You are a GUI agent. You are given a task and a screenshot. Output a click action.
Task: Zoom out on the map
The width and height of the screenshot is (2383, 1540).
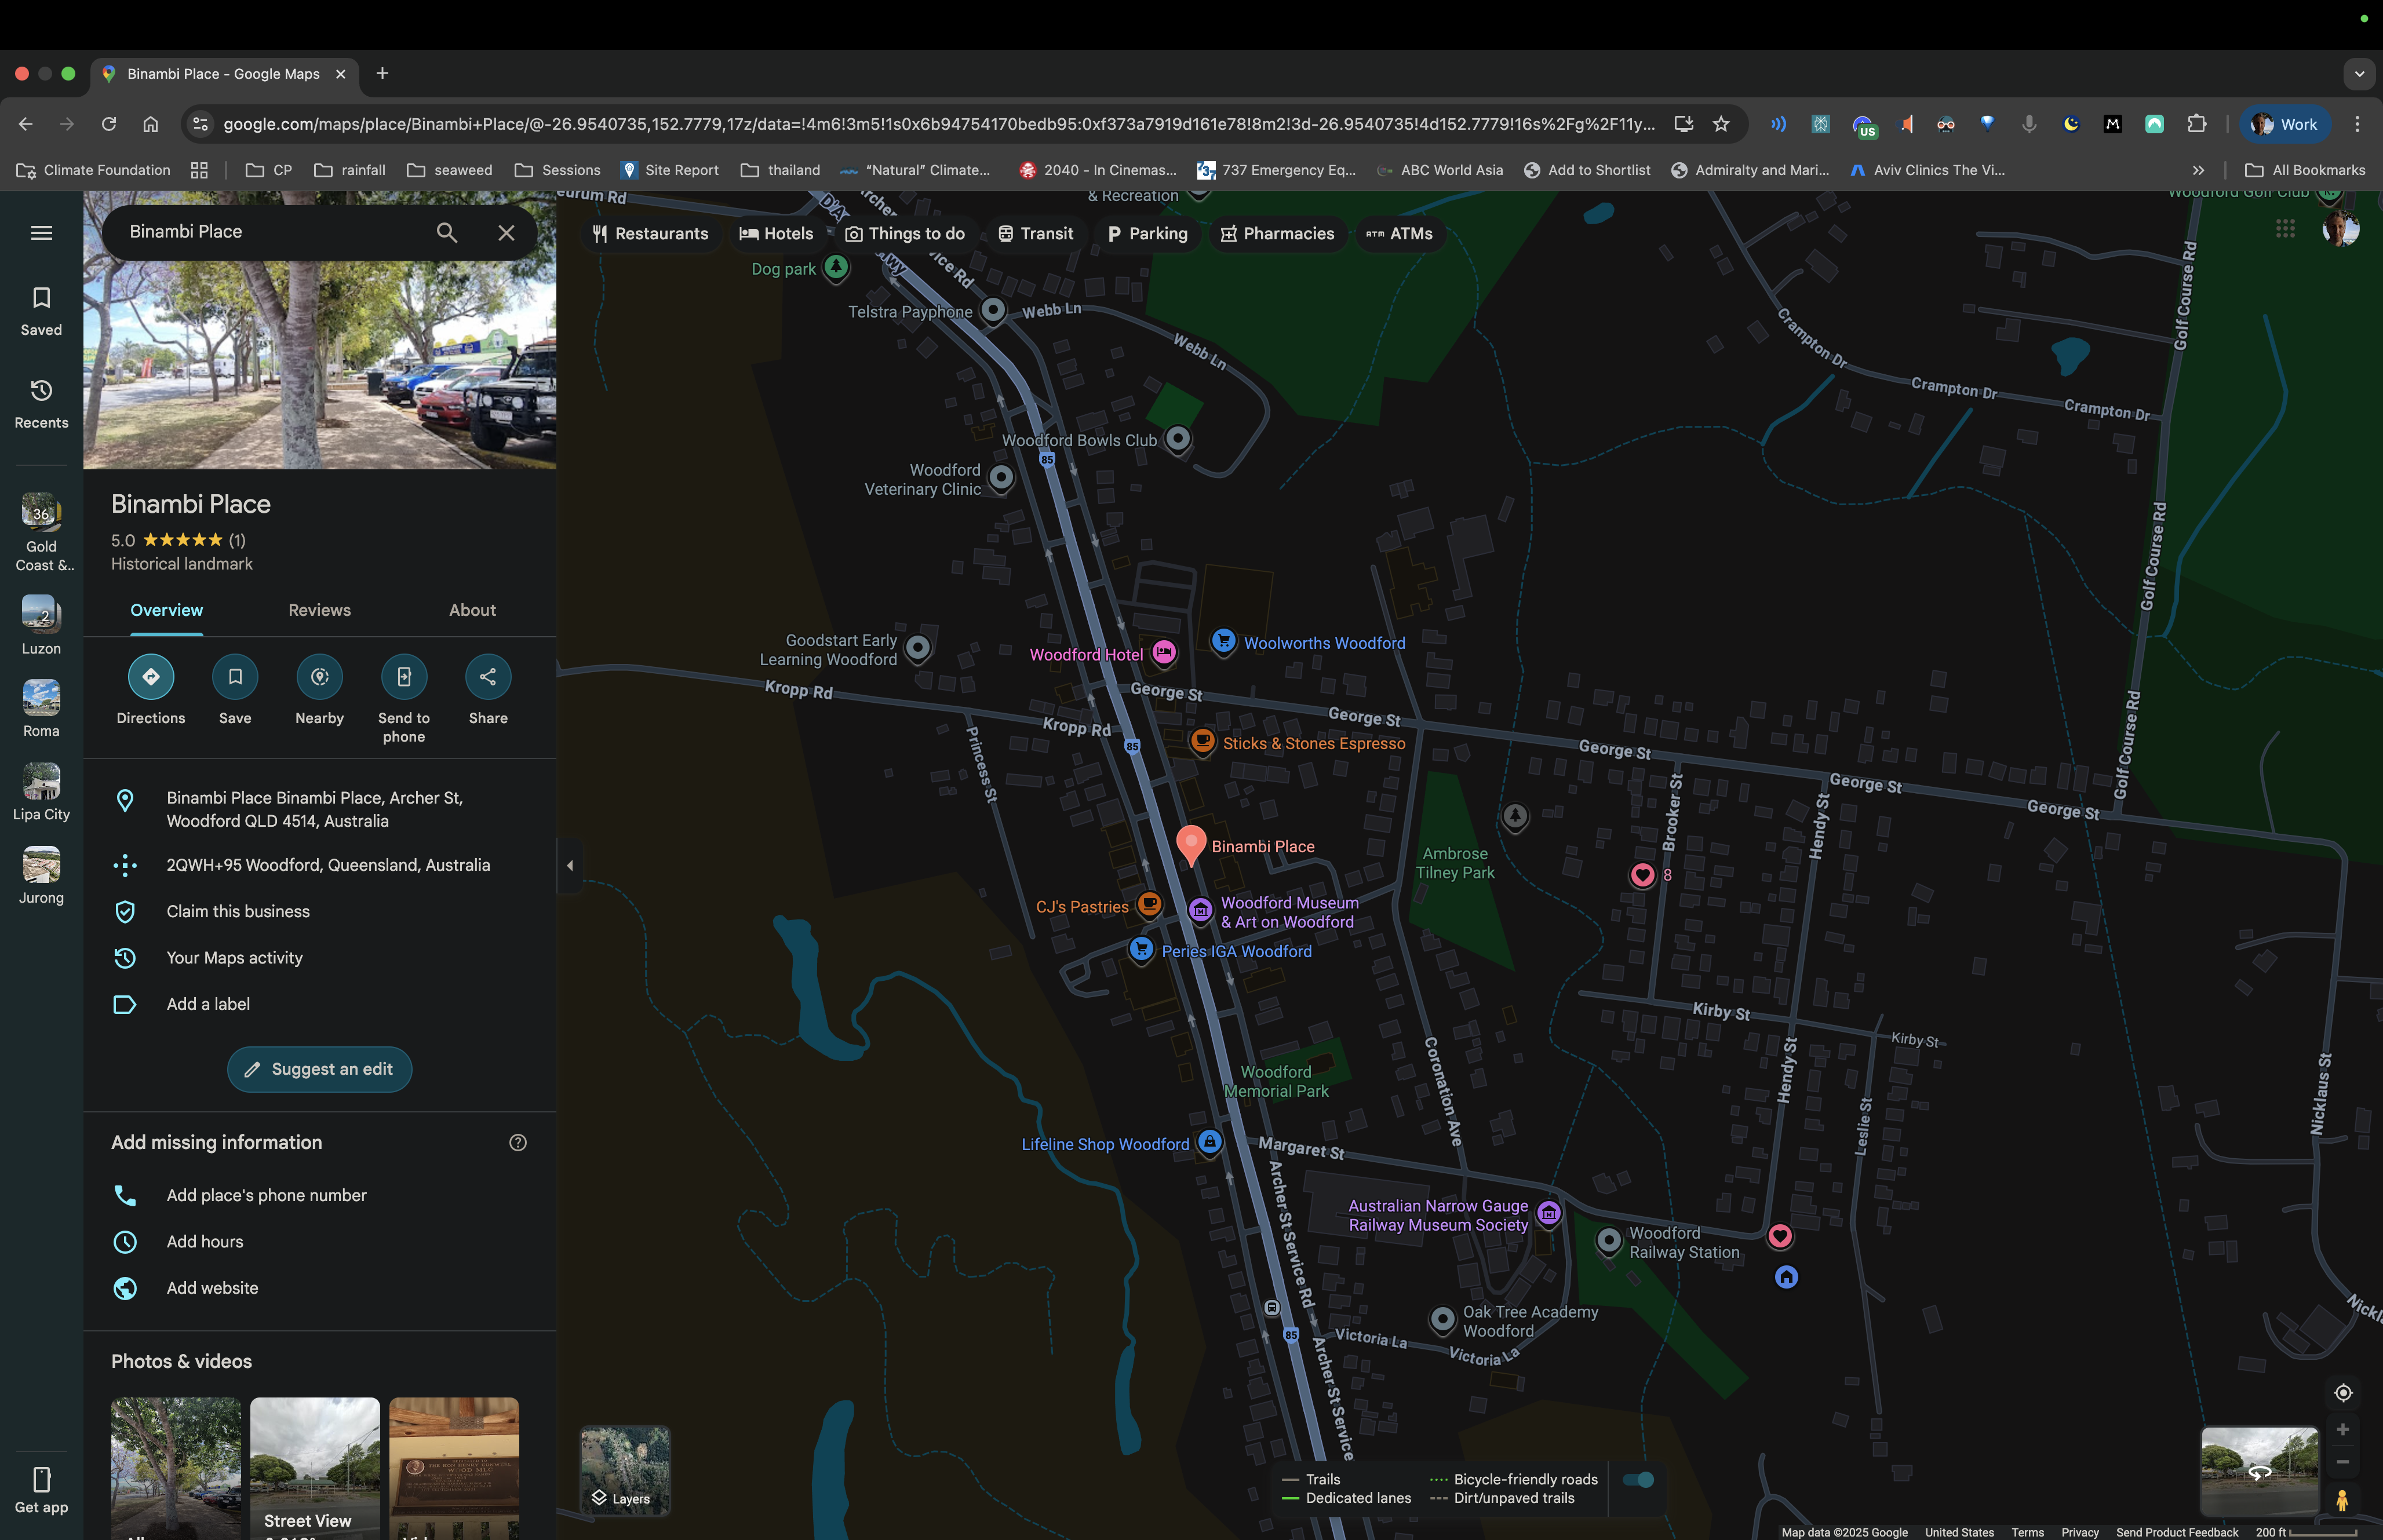tap(2342, 1462)
